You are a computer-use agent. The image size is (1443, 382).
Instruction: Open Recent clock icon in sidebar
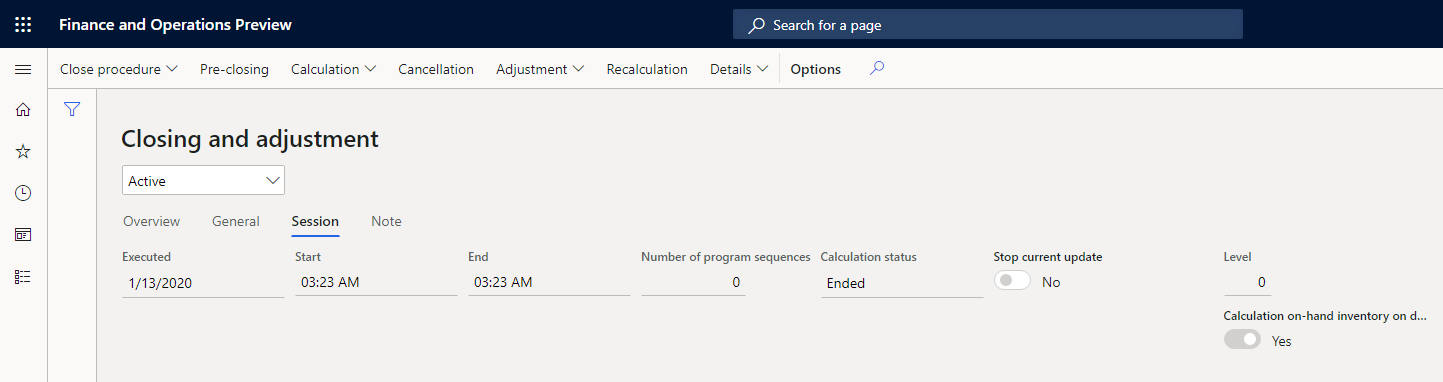23,193
